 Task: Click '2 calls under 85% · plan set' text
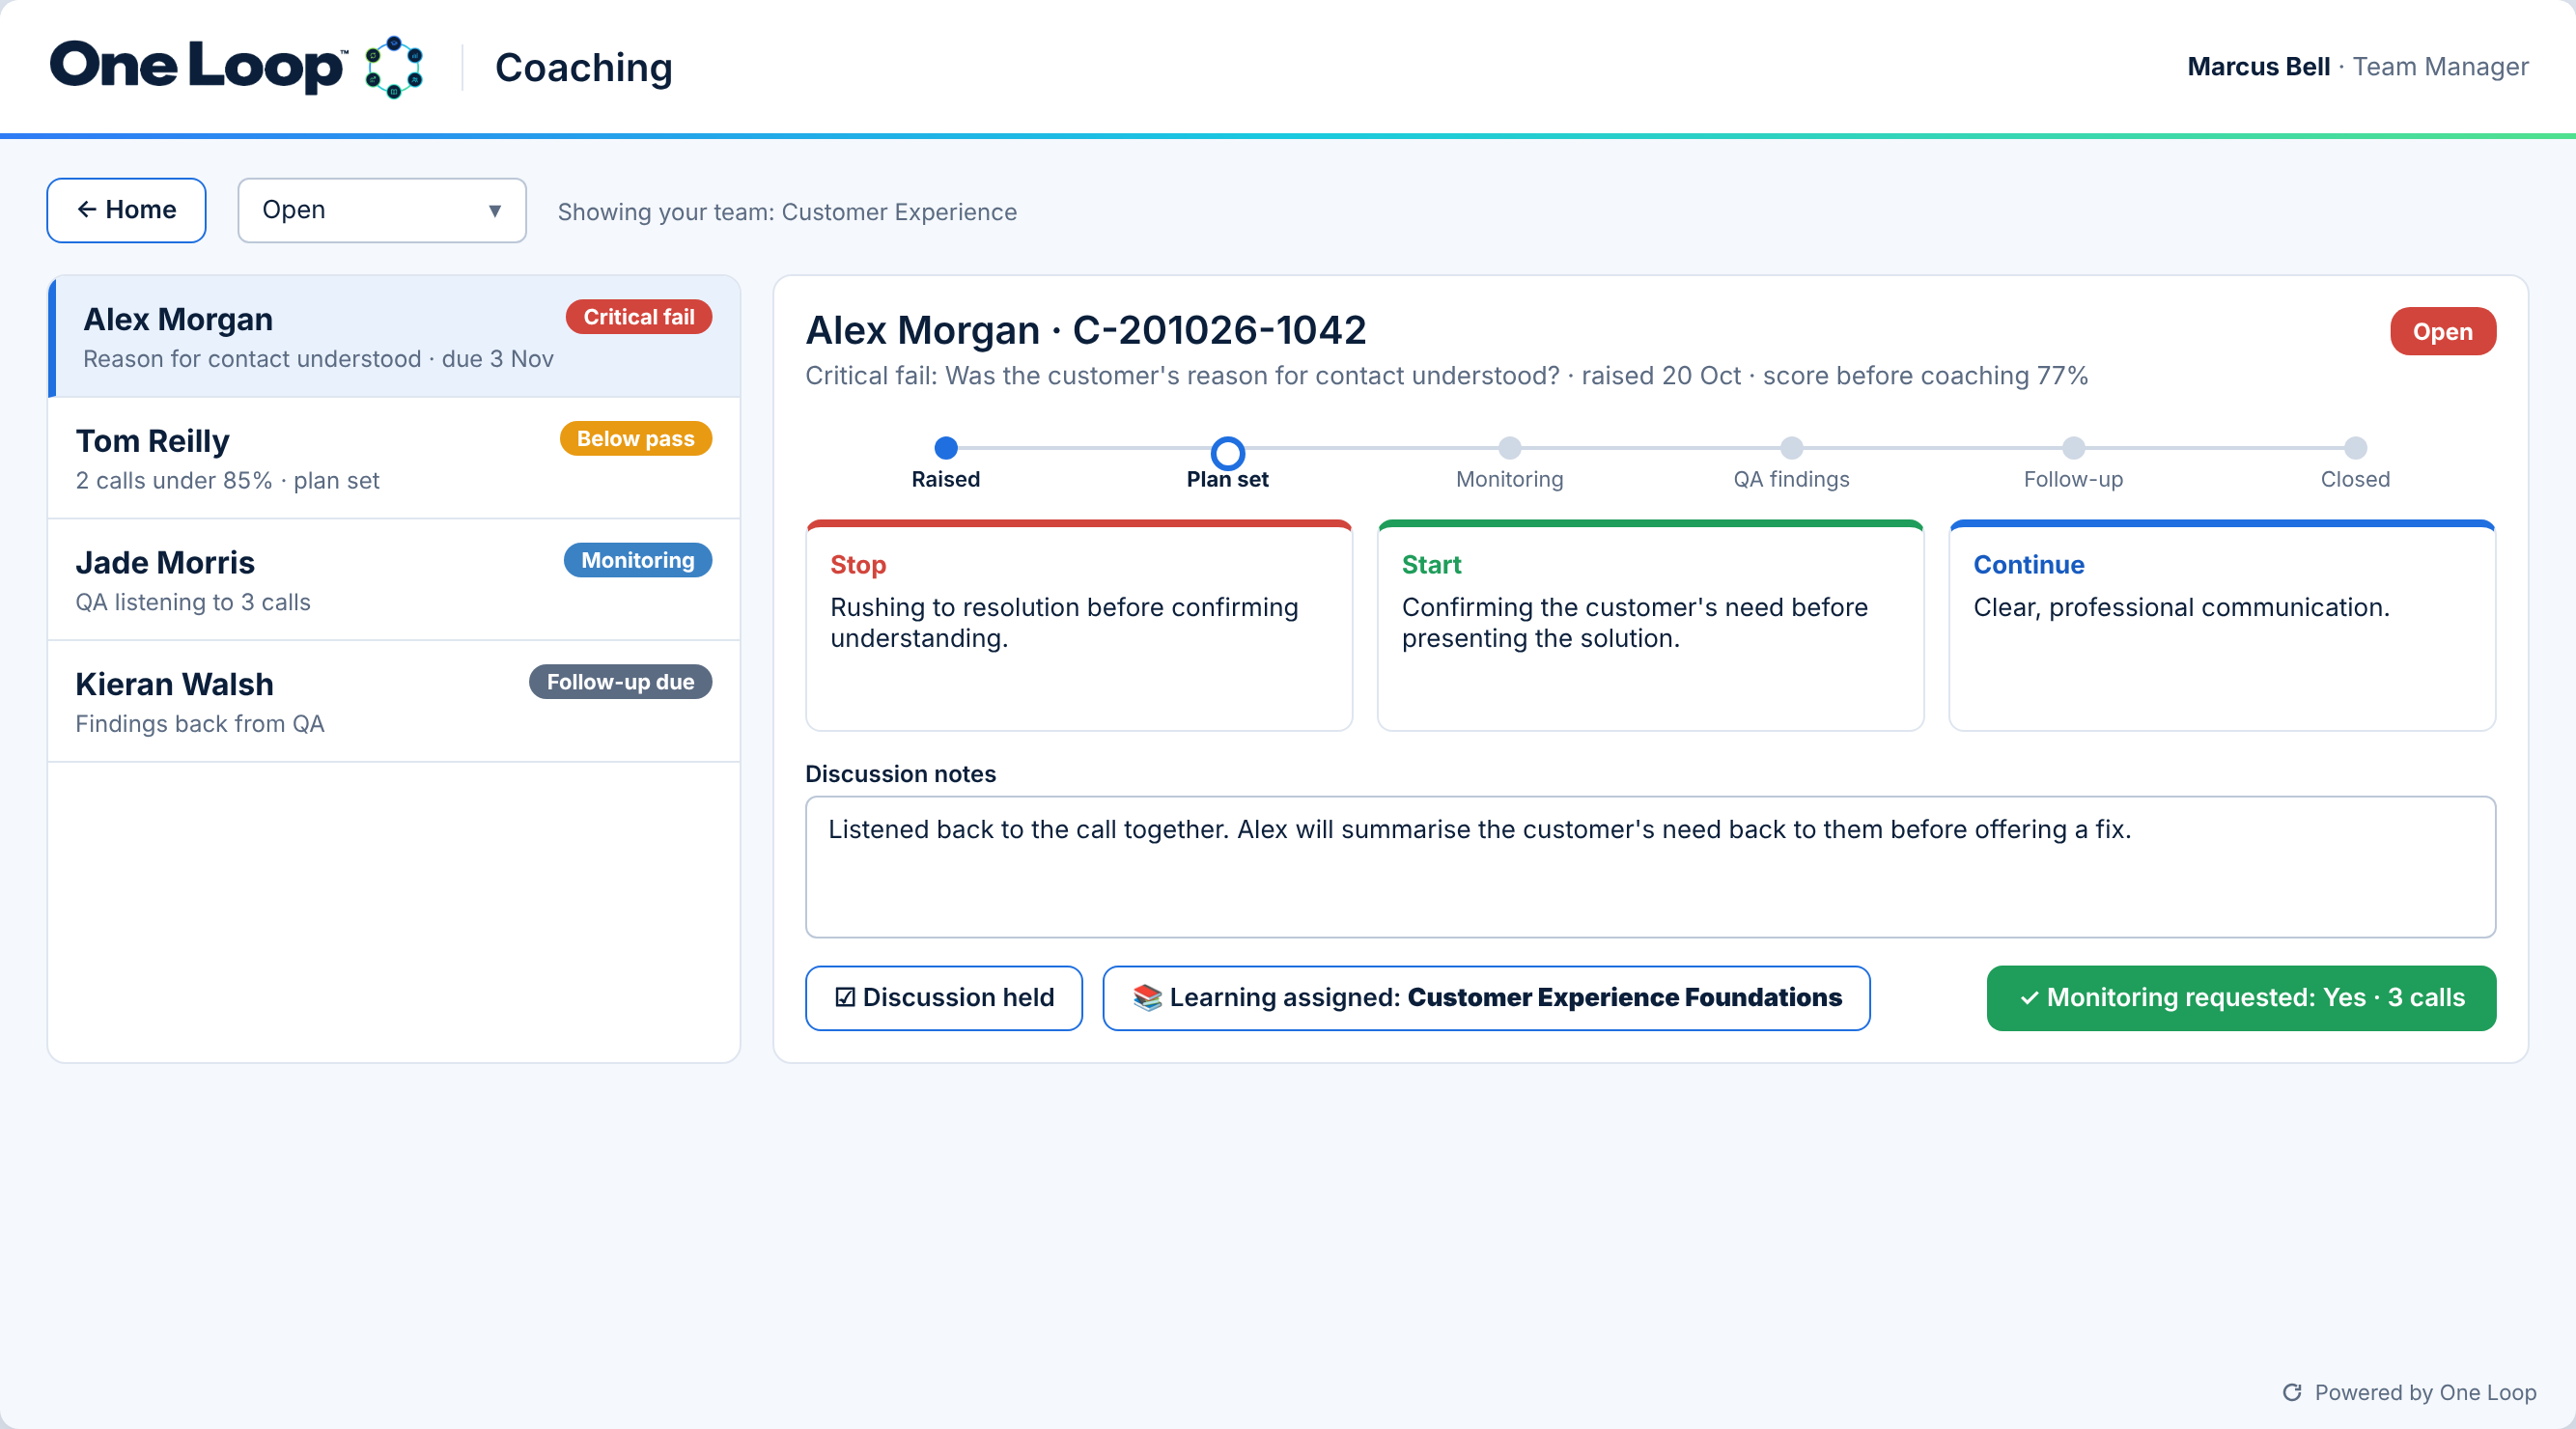pyautogui.click(x=228, y=481)
